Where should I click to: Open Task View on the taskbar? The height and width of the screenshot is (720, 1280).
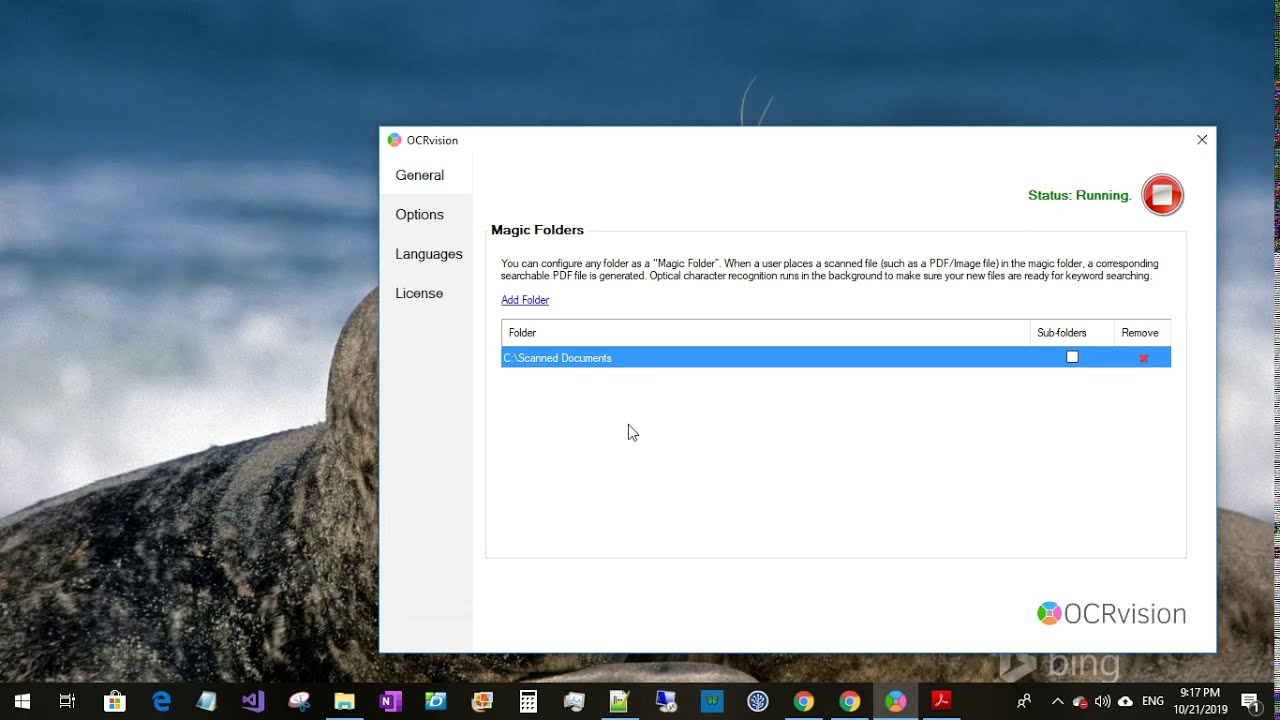point(68,701)
